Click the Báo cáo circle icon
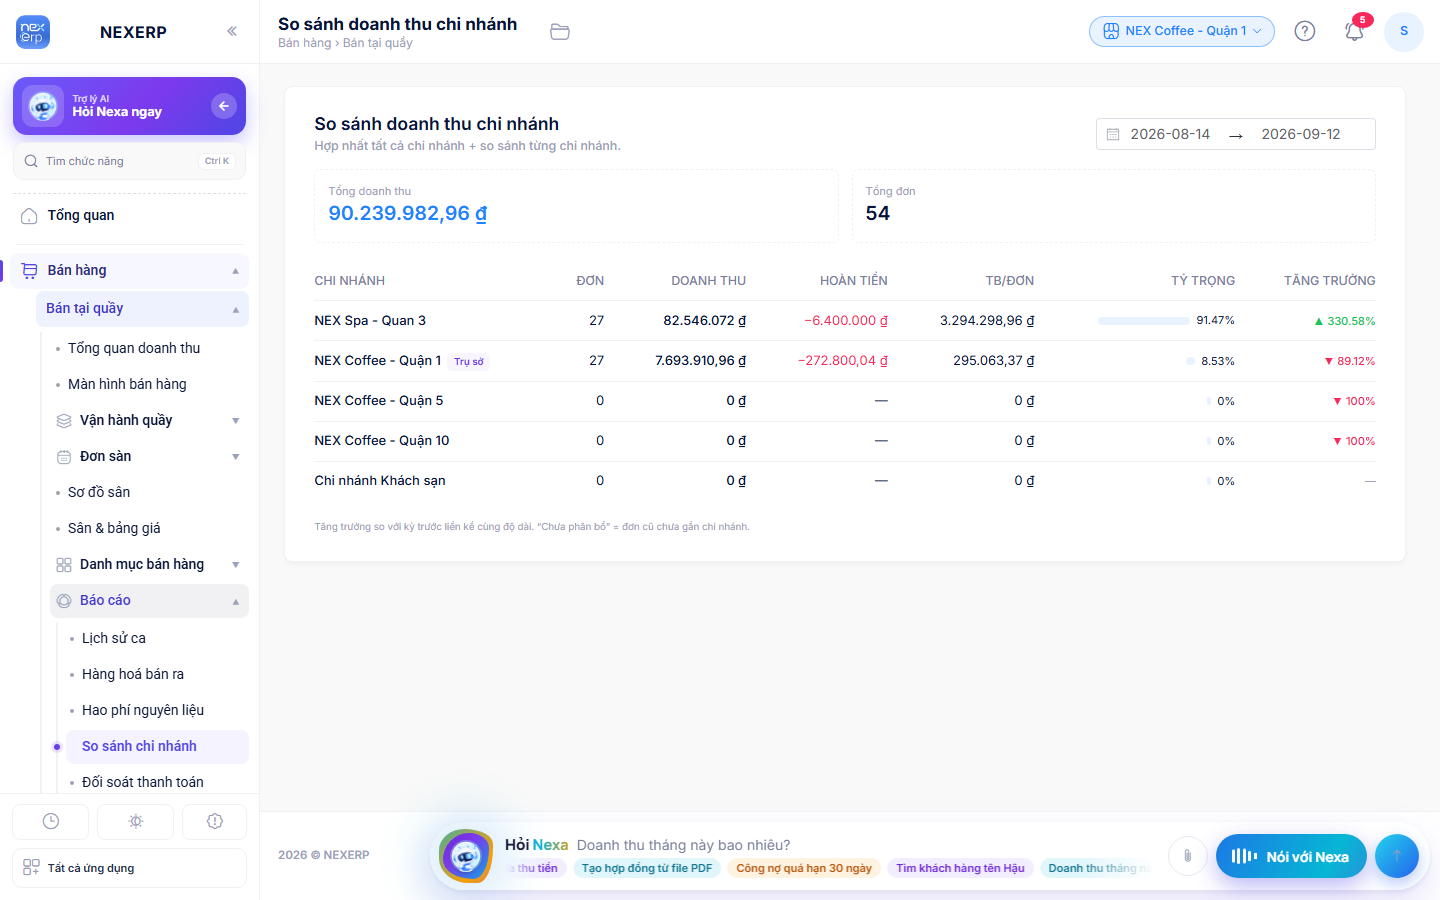 (64, 601)
